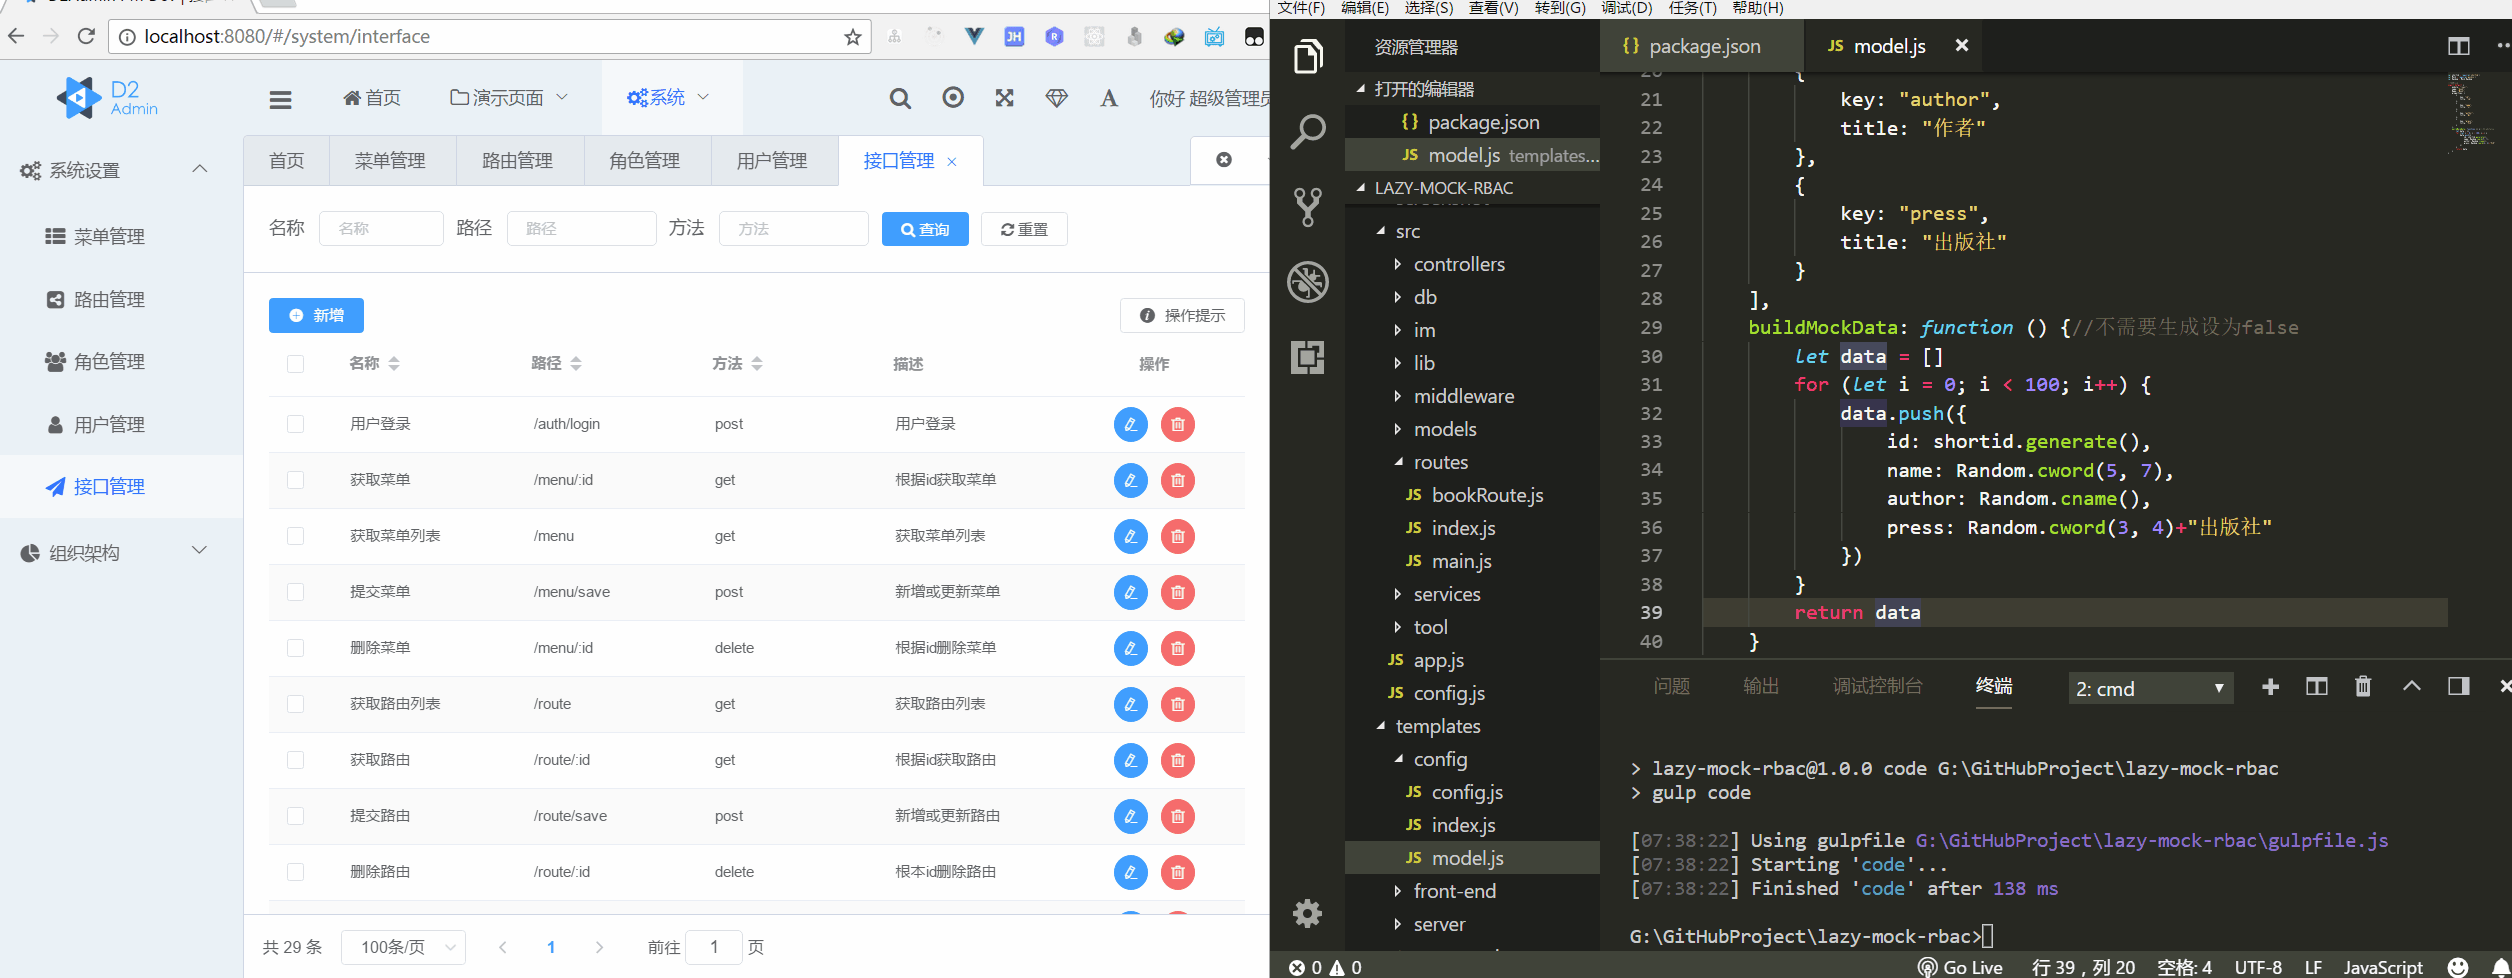The image size is (2512, 978).
Task: Edit the 提交菜单 row
Action: (1130, 592)
